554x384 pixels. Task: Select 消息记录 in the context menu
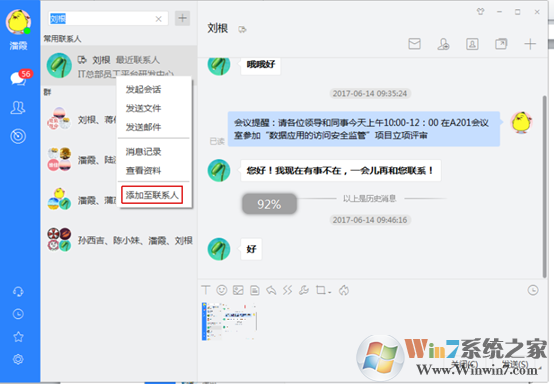click(143, 152)
